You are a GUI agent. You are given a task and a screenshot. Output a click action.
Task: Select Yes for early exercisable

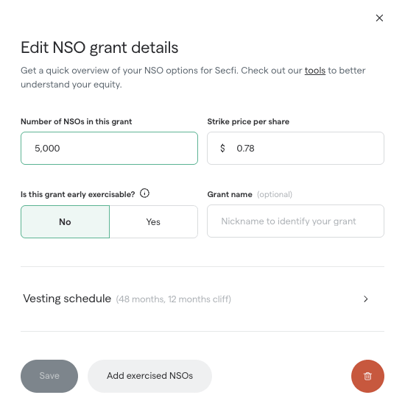tap(153, 222)
